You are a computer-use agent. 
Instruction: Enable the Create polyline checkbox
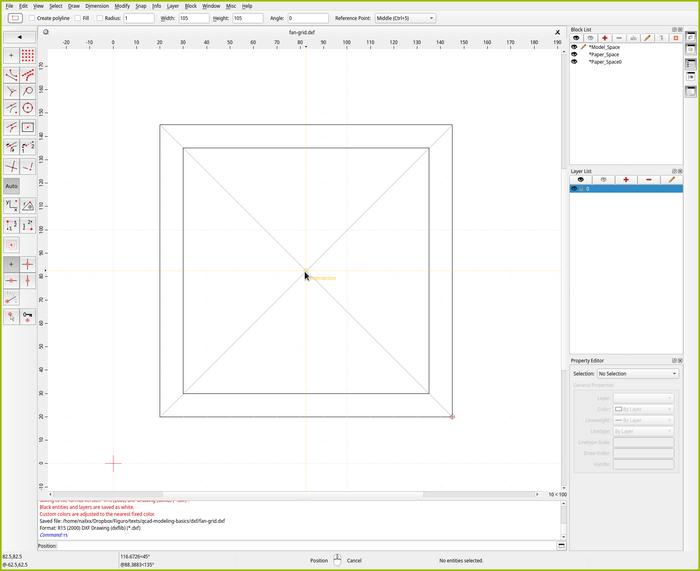pyautogui.click(x=31, y=18)
